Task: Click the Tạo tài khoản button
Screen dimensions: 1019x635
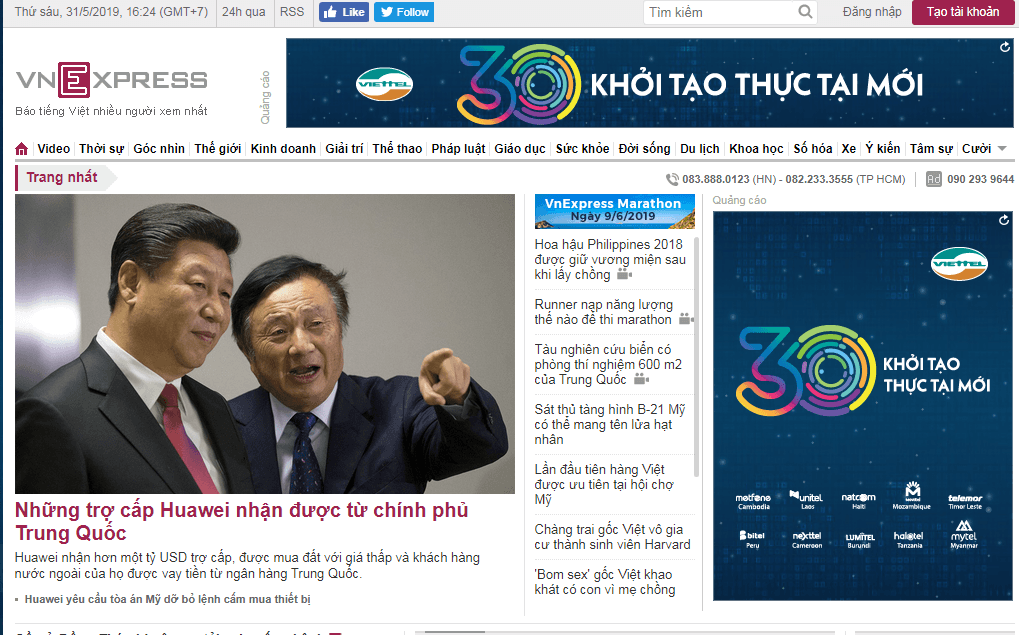Action: pyautogui.click(x=962, y=12)
